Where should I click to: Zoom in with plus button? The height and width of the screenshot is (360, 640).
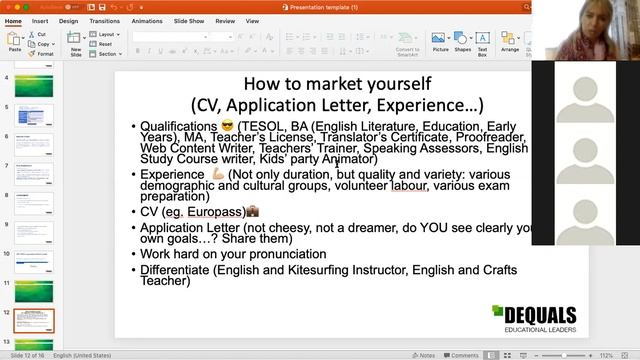[591, 356]
